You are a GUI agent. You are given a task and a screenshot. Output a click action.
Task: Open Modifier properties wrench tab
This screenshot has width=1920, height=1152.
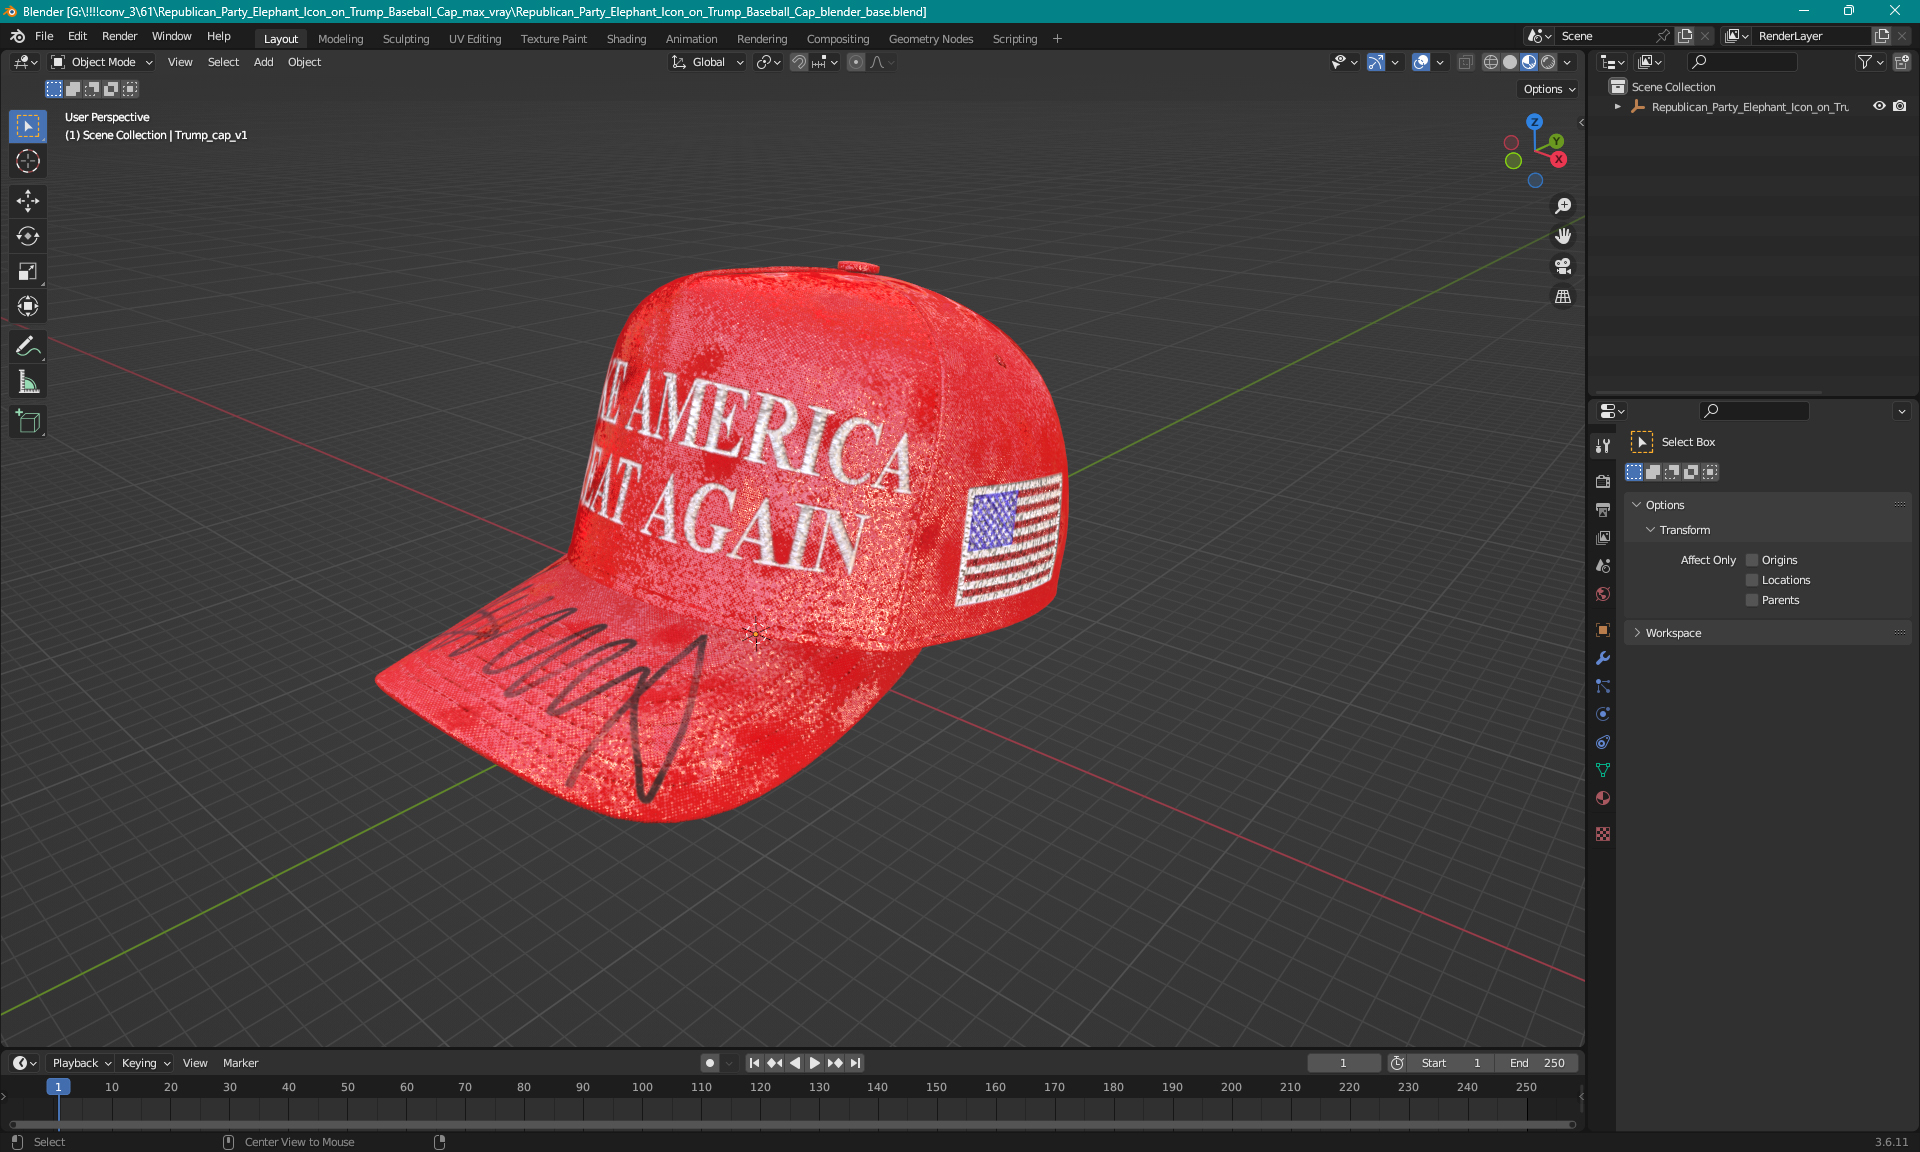coord(1603,658)
